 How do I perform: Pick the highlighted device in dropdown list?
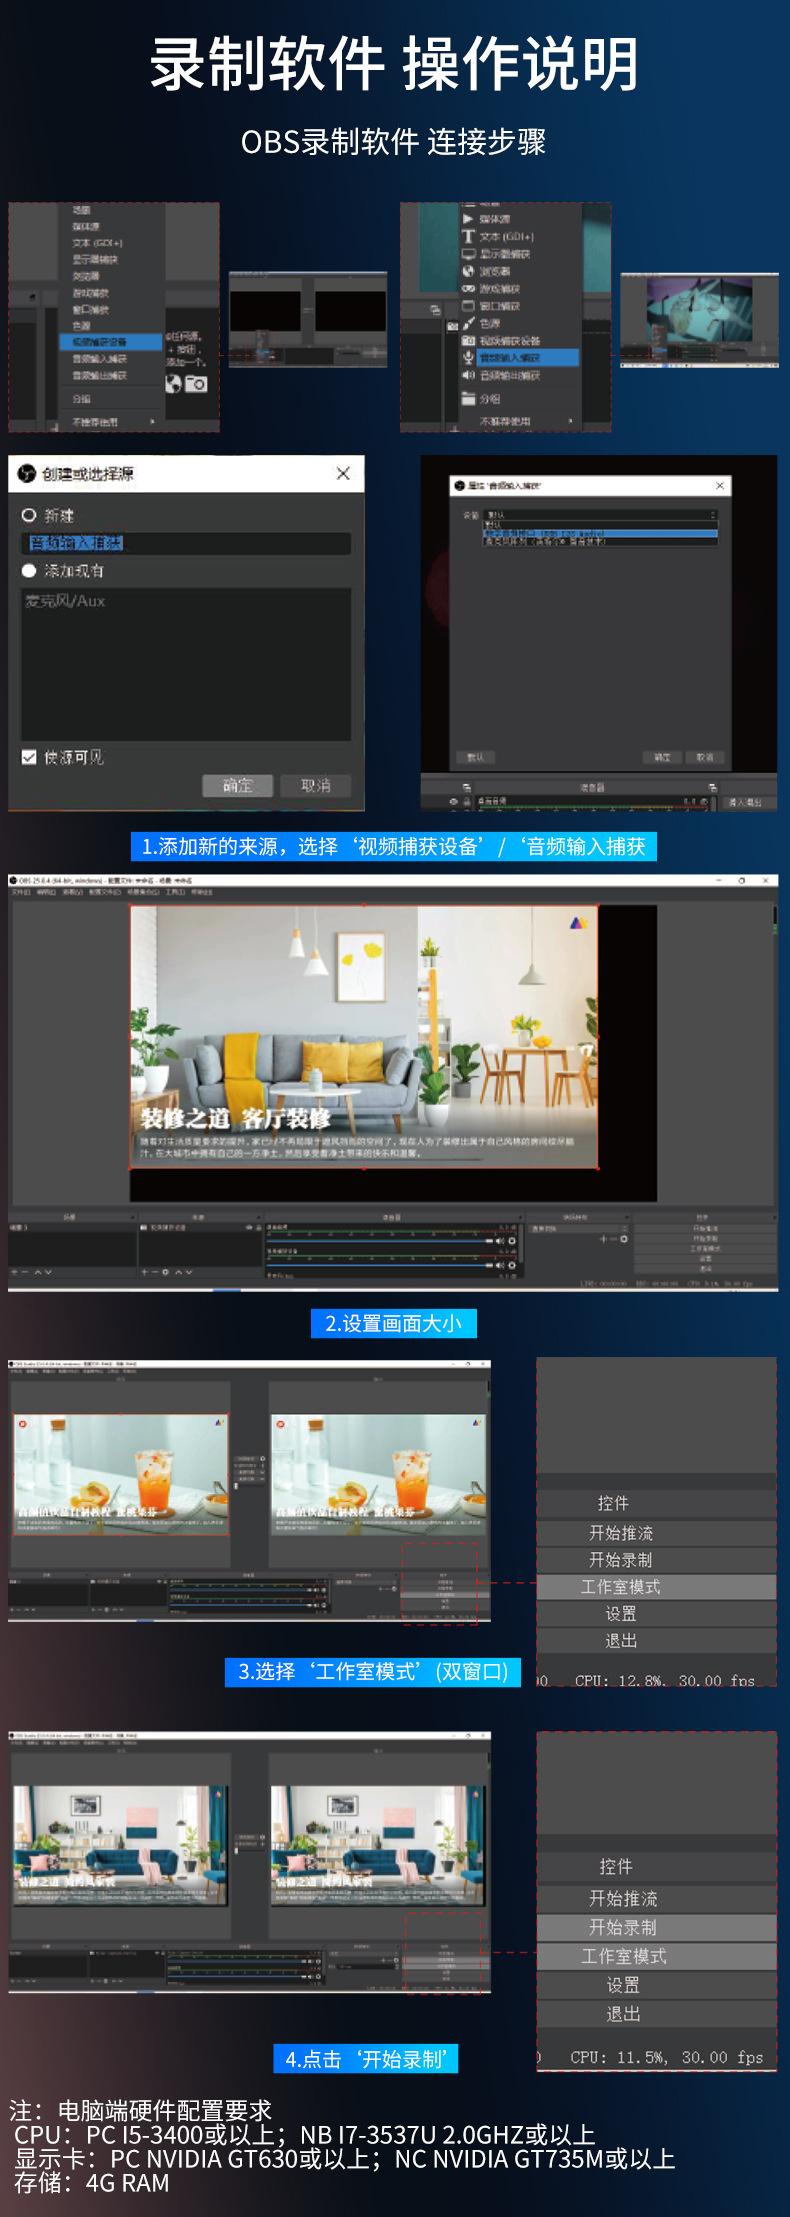600,533
